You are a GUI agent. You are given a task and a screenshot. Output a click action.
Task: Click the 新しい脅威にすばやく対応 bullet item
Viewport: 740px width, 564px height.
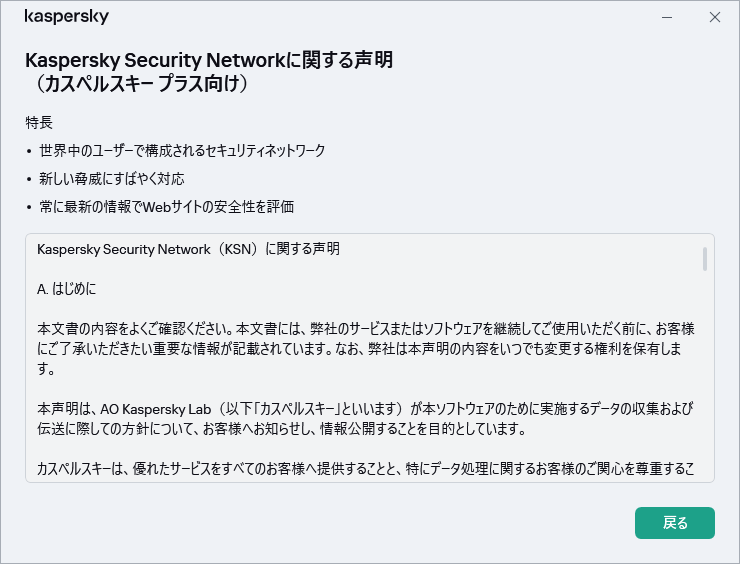111,178
